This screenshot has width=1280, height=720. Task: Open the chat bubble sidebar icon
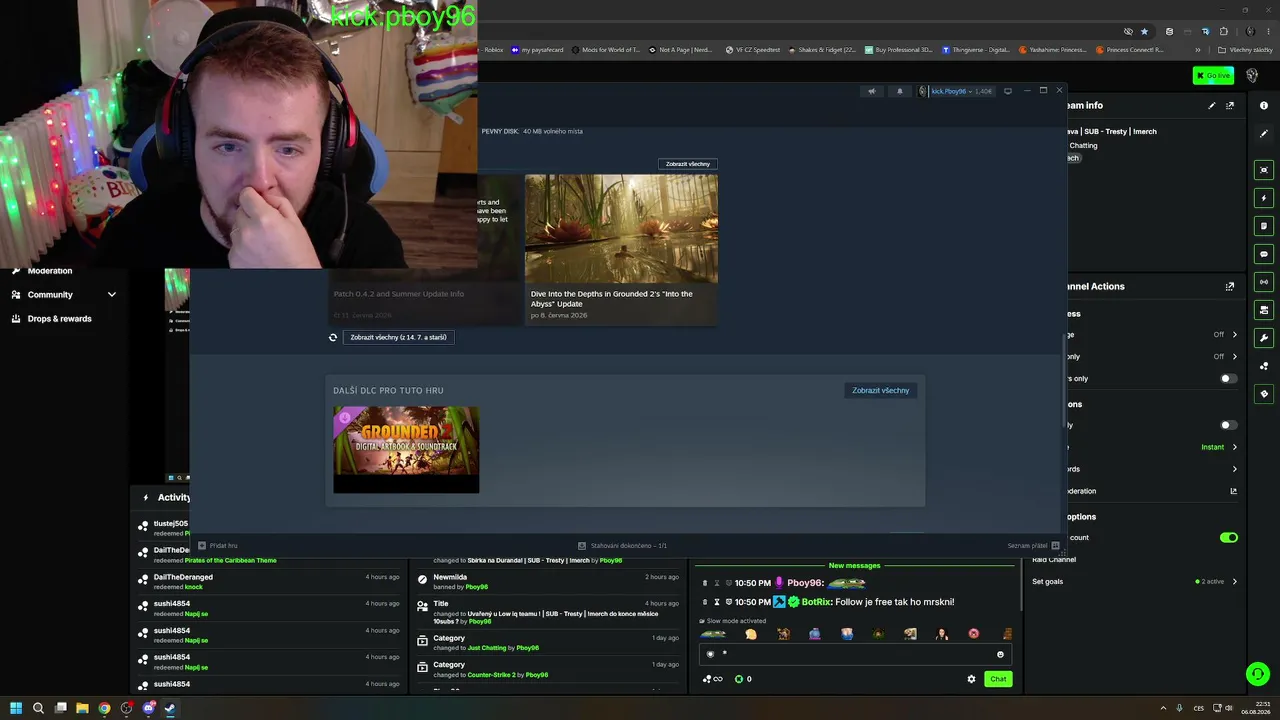1264,254
